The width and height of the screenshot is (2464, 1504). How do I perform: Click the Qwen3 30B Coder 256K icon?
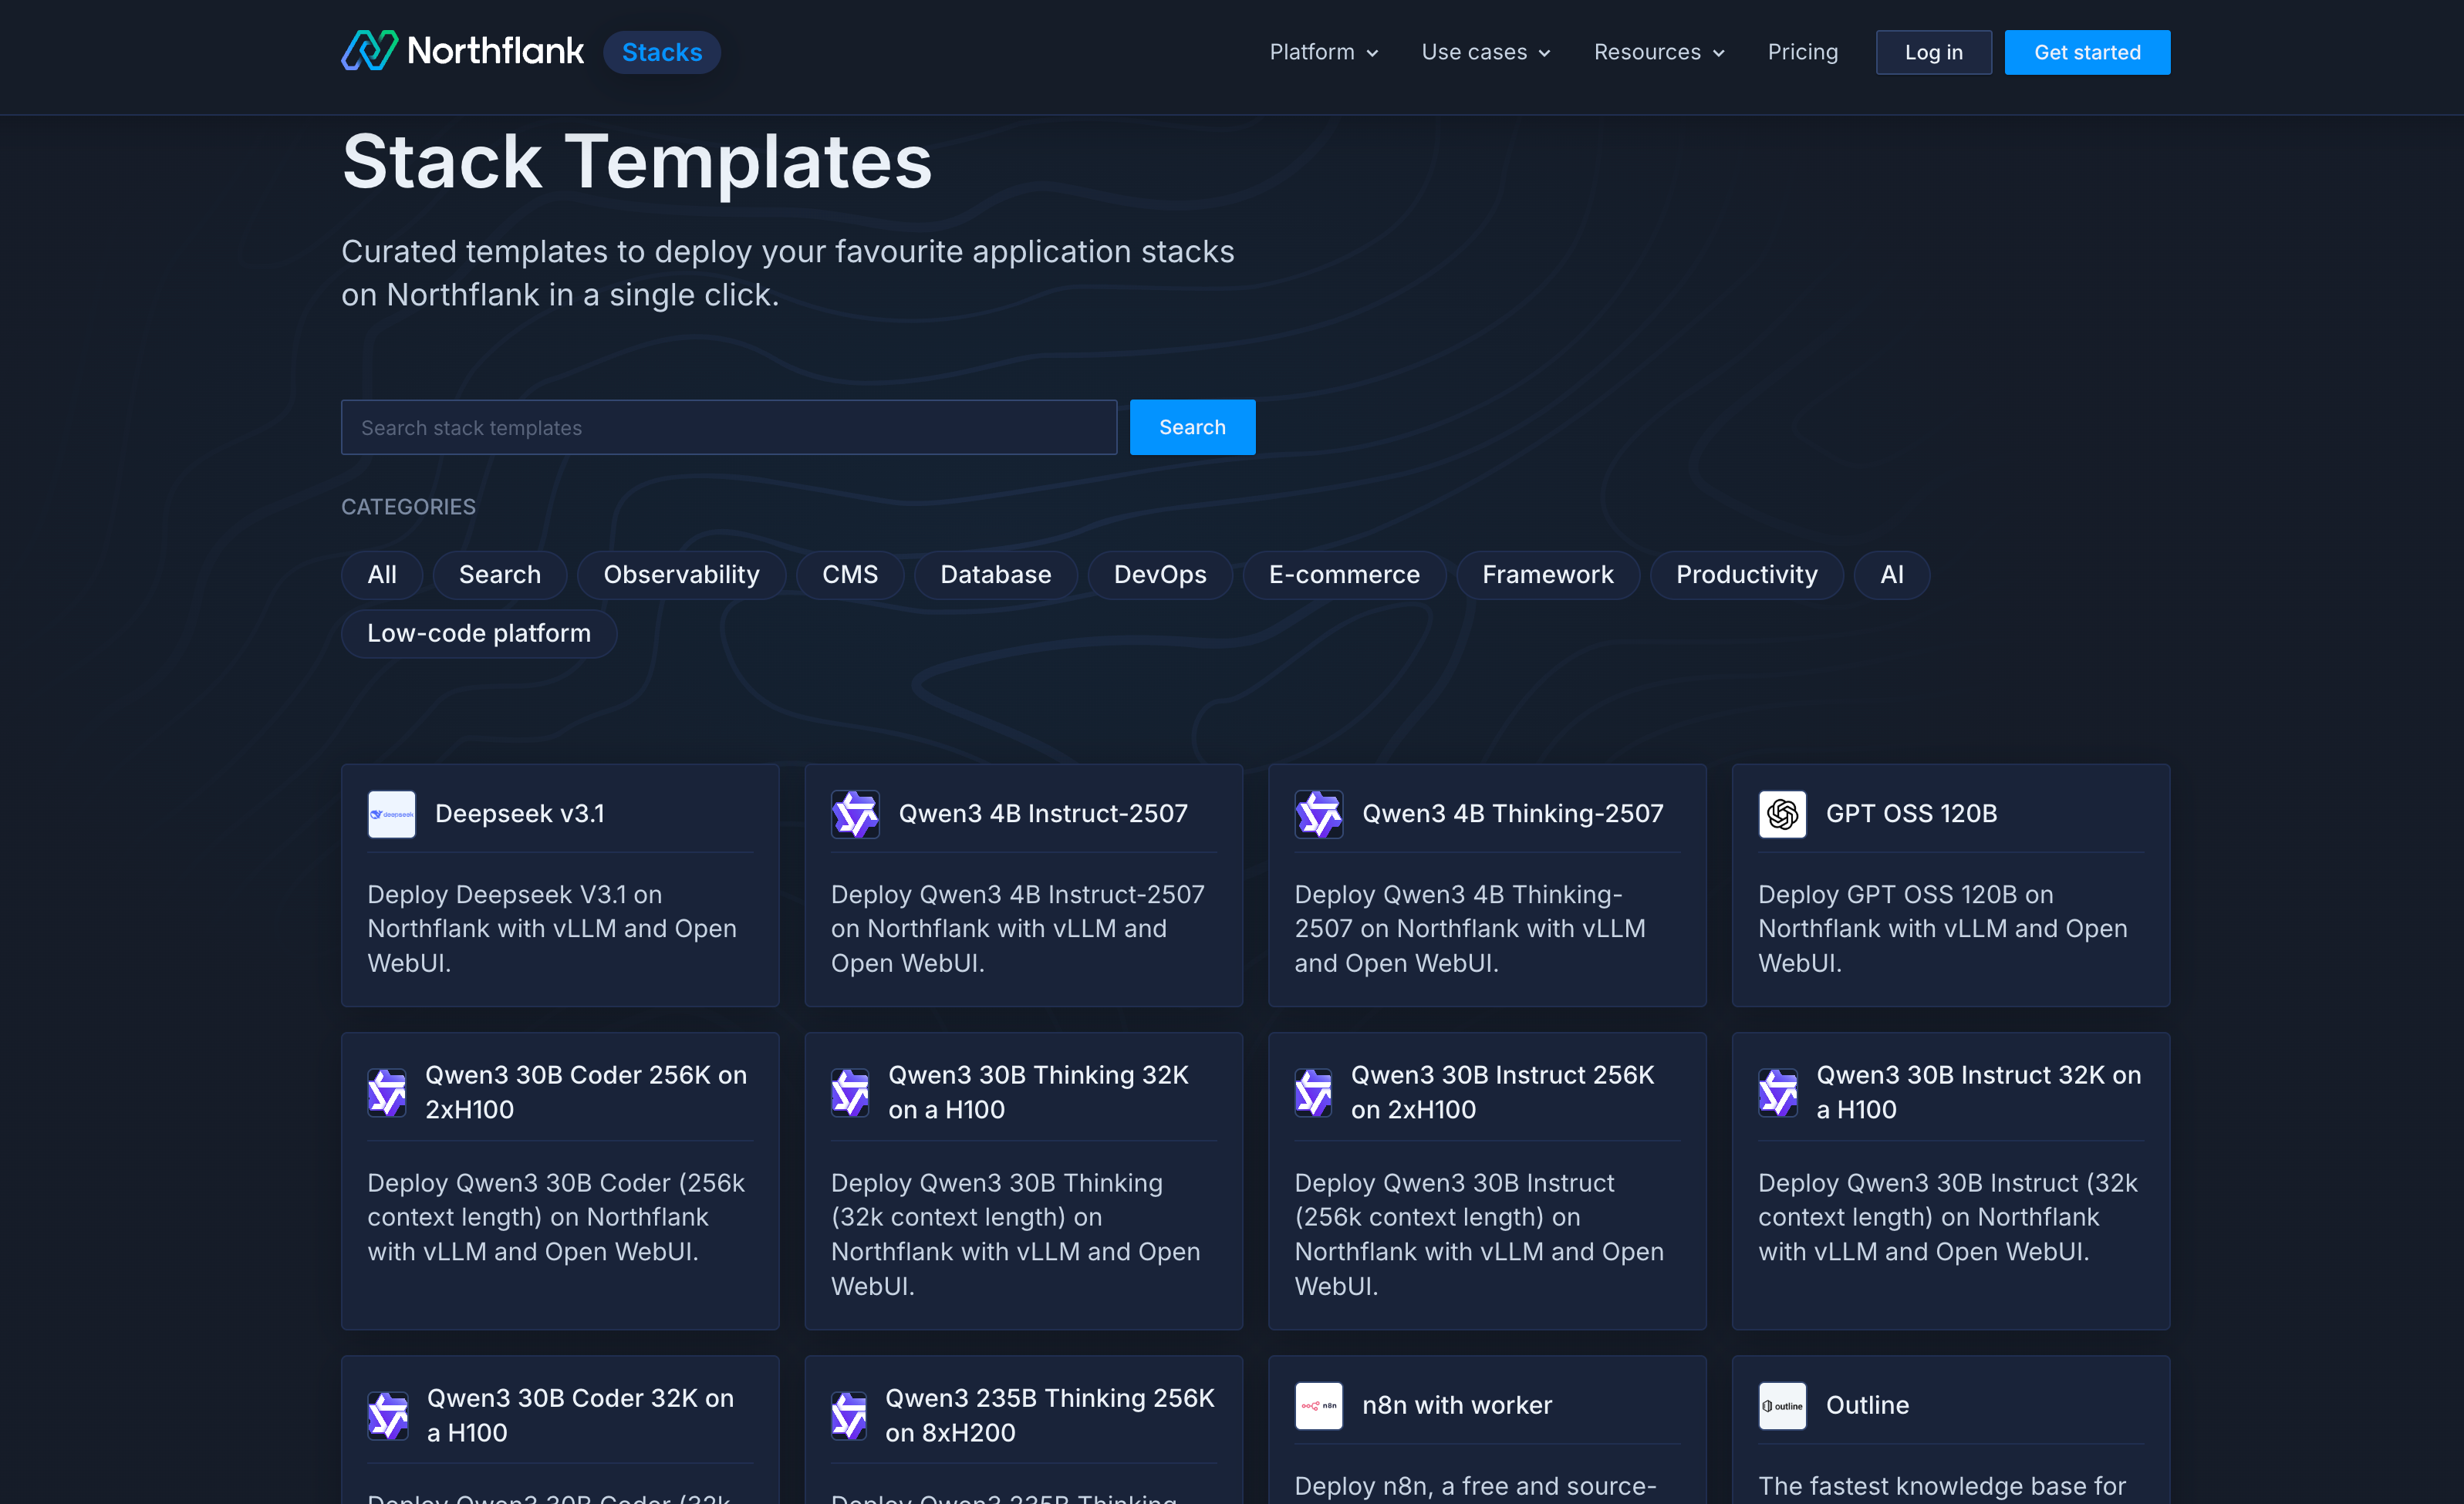(x=387, y=1092)
